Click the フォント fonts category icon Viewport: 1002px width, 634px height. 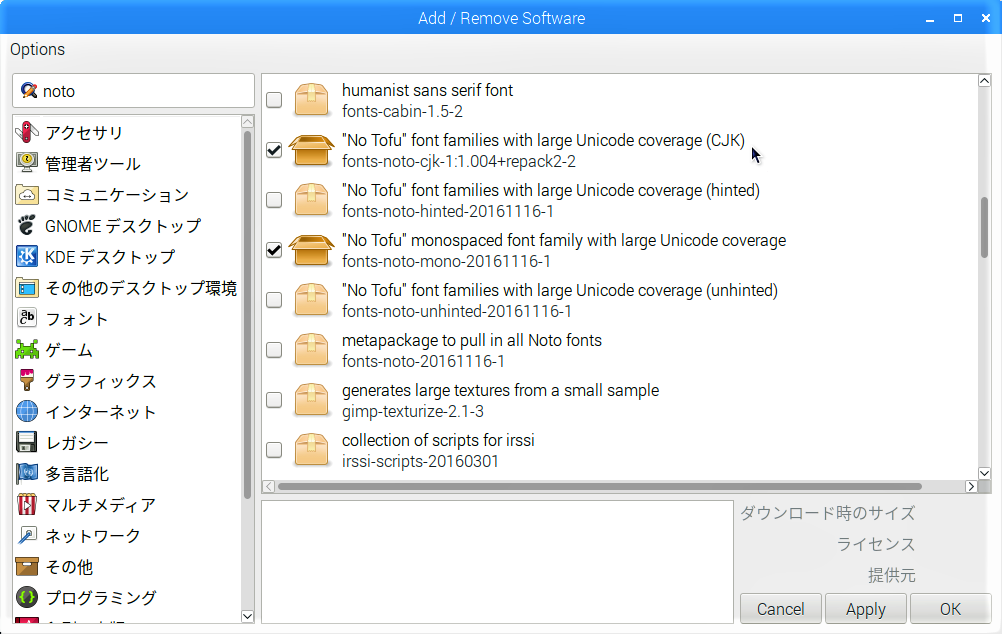coord(27,318)
